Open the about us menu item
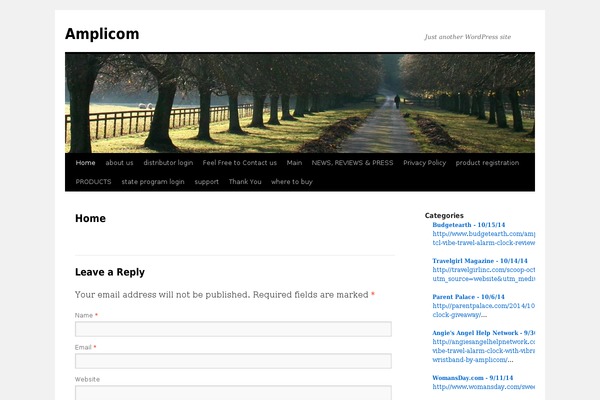Image resolution: width=600 pixels, height=400 pixels. pyautogui.click(x=119, y=163)
